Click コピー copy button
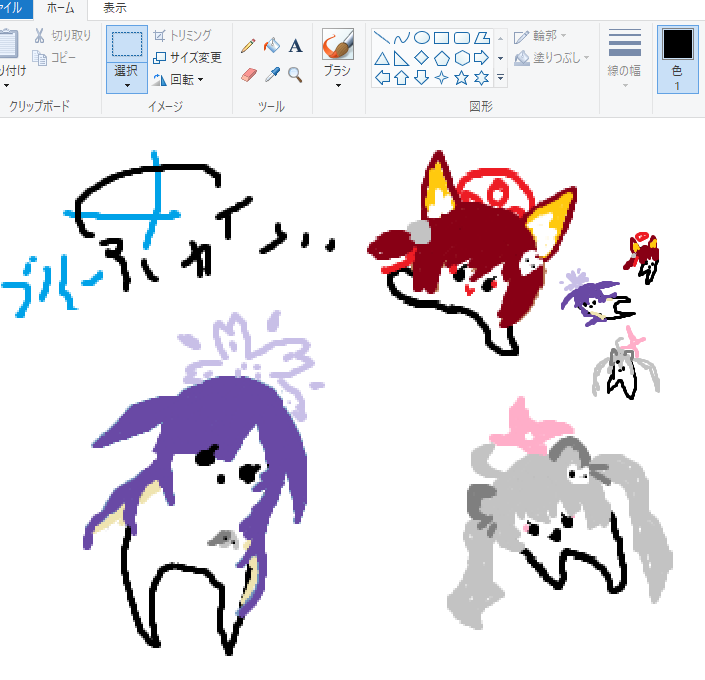 tap(54, 58)
